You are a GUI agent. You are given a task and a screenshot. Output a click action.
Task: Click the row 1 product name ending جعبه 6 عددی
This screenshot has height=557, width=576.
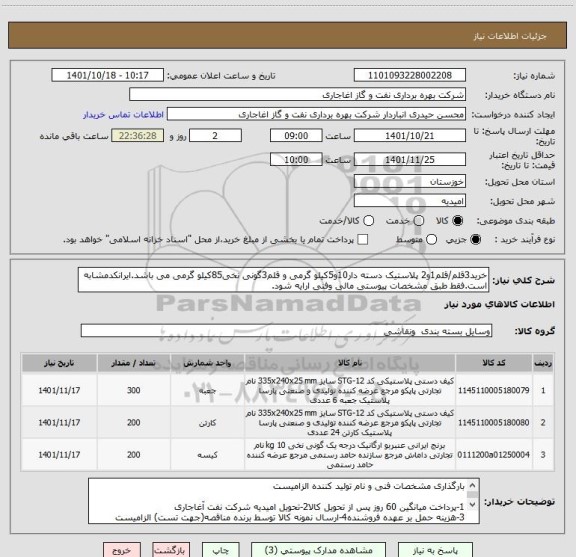click(350, 390)
